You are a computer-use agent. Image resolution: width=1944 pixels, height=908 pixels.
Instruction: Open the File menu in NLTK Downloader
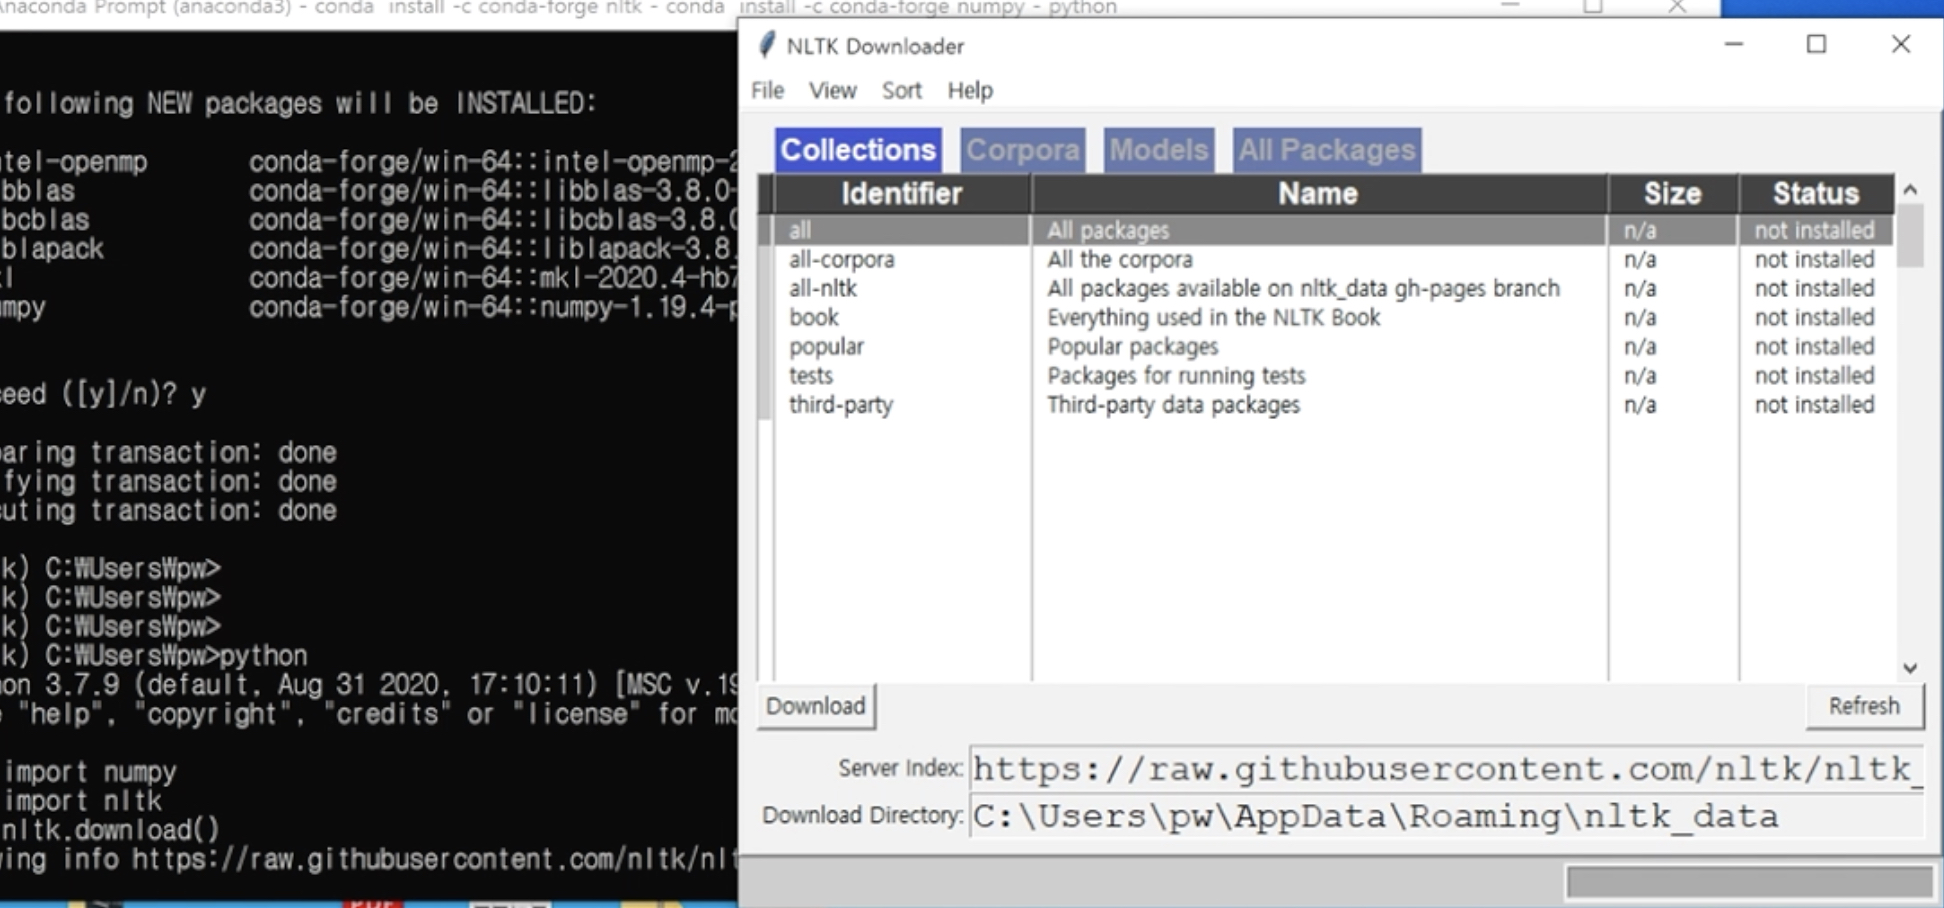click(767, 91)
